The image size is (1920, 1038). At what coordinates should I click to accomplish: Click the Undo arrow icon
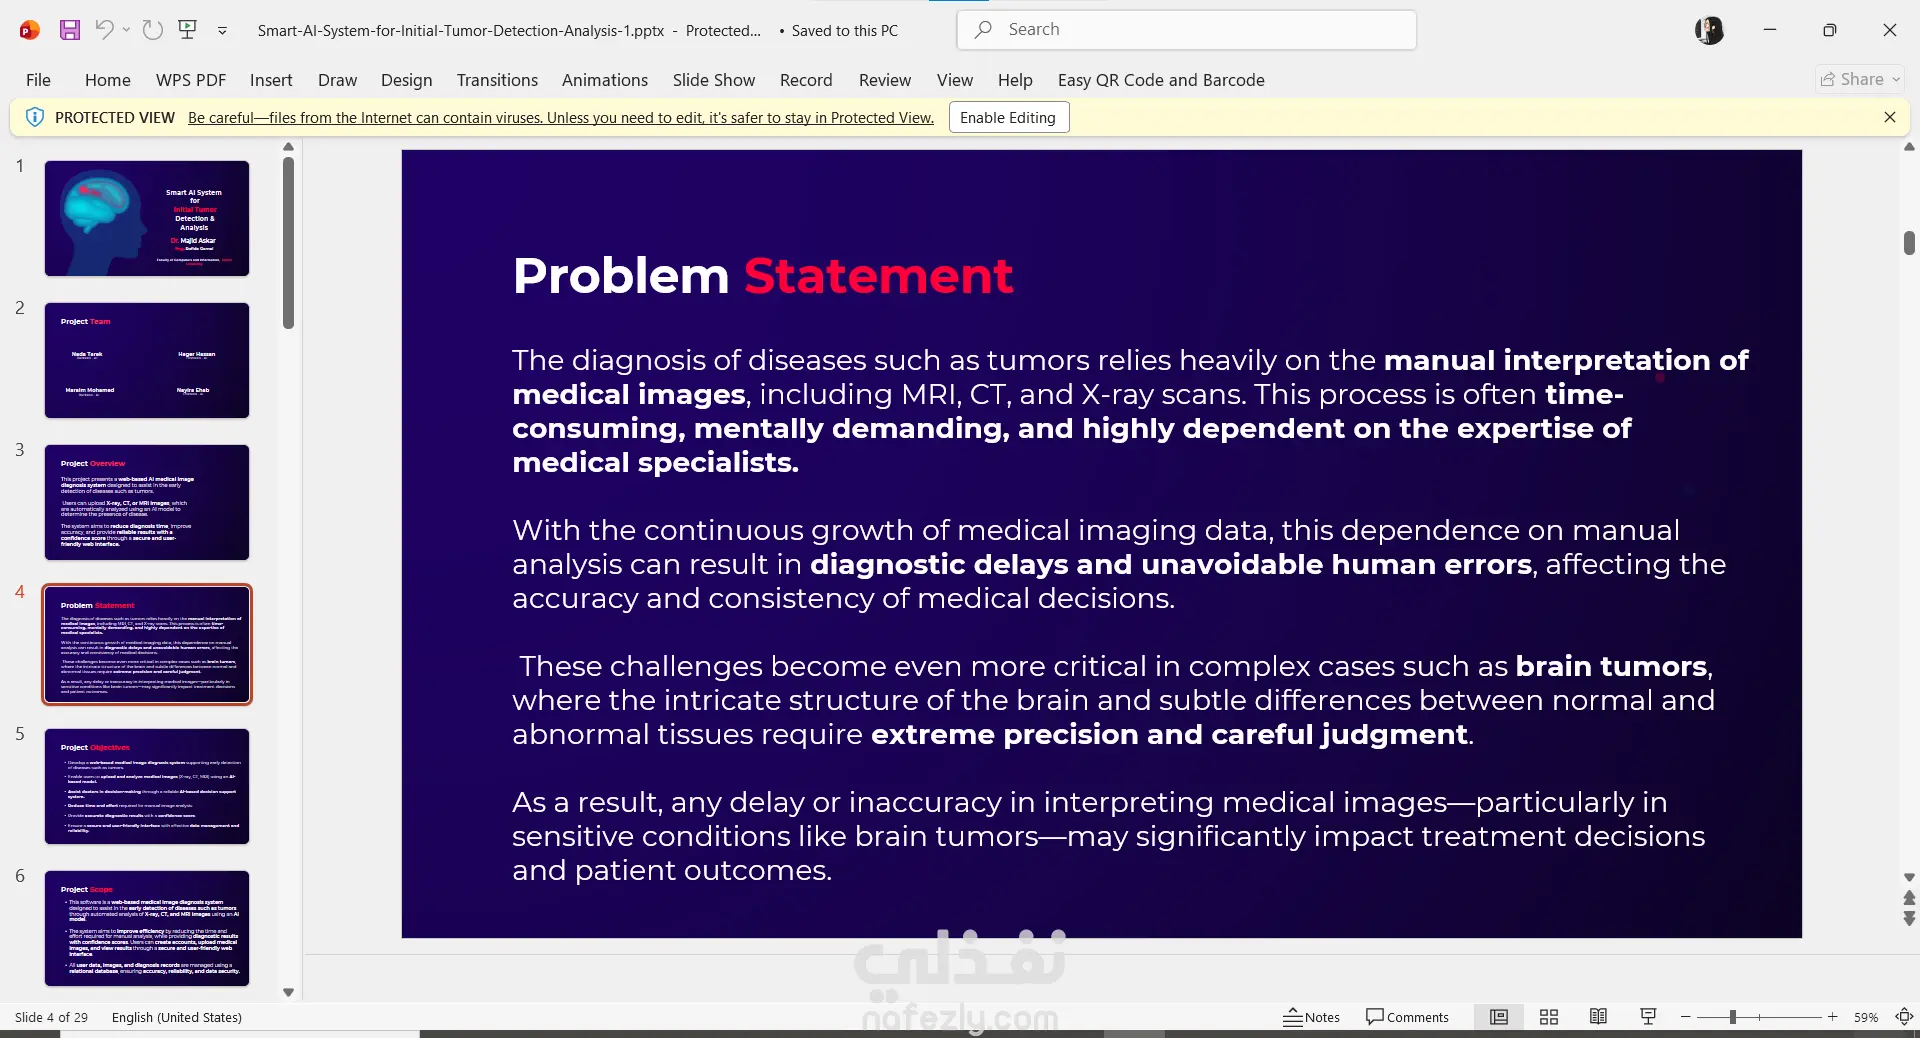click(x=103, y=30)
